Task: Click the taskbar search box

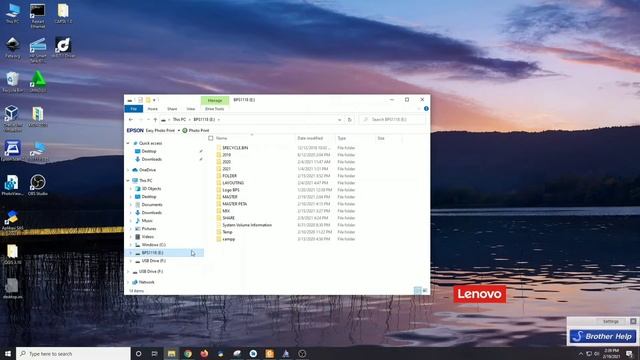Action: point(73,353)
